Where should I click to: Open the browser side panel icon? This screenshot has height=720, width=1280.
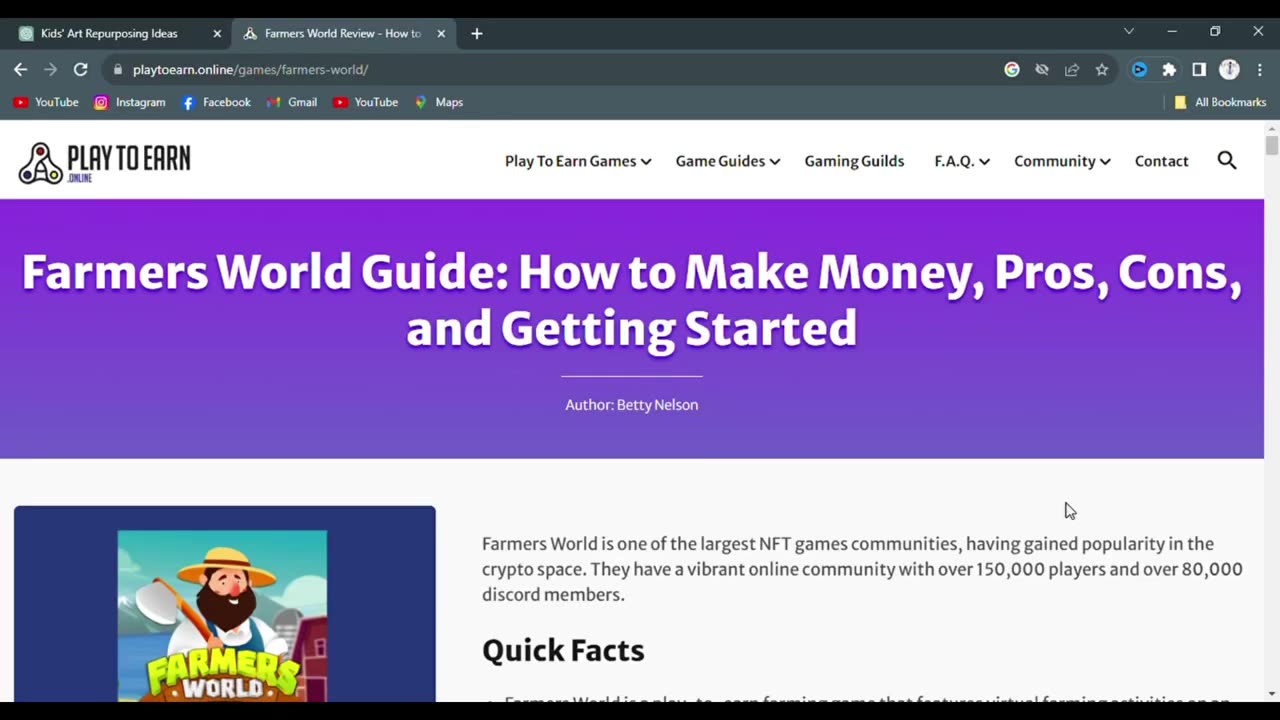tap(1199, 69)
